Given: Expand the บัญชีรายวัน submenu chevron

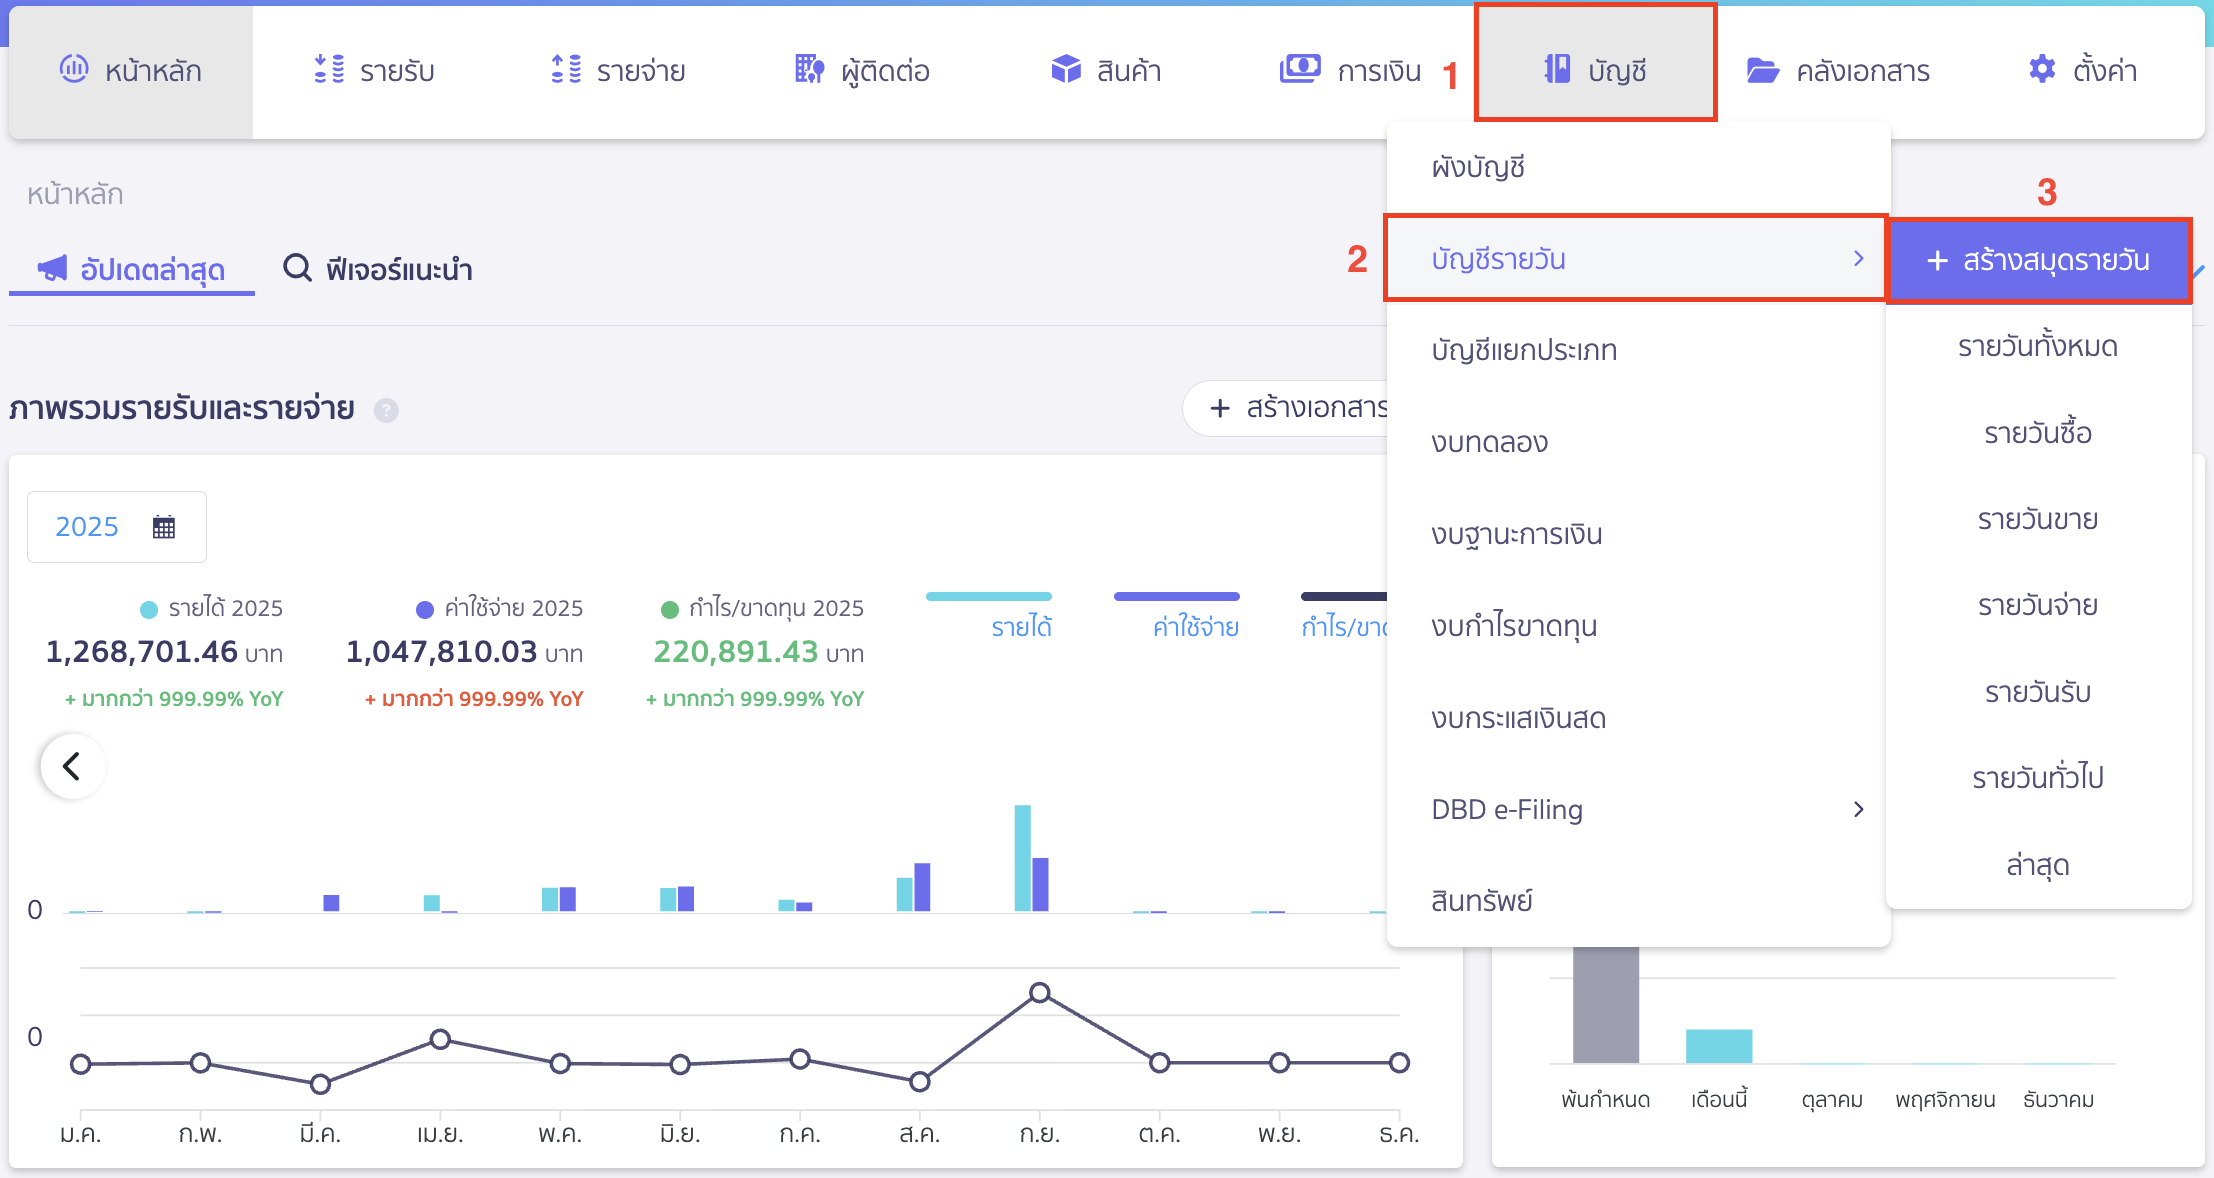Looking at the screenshot, I should pyautogui.click(x=1858, y=258).
